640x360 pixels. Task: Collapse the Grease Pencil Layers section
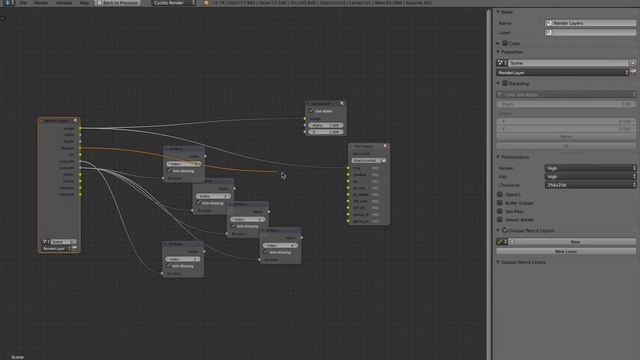(498, 230)
